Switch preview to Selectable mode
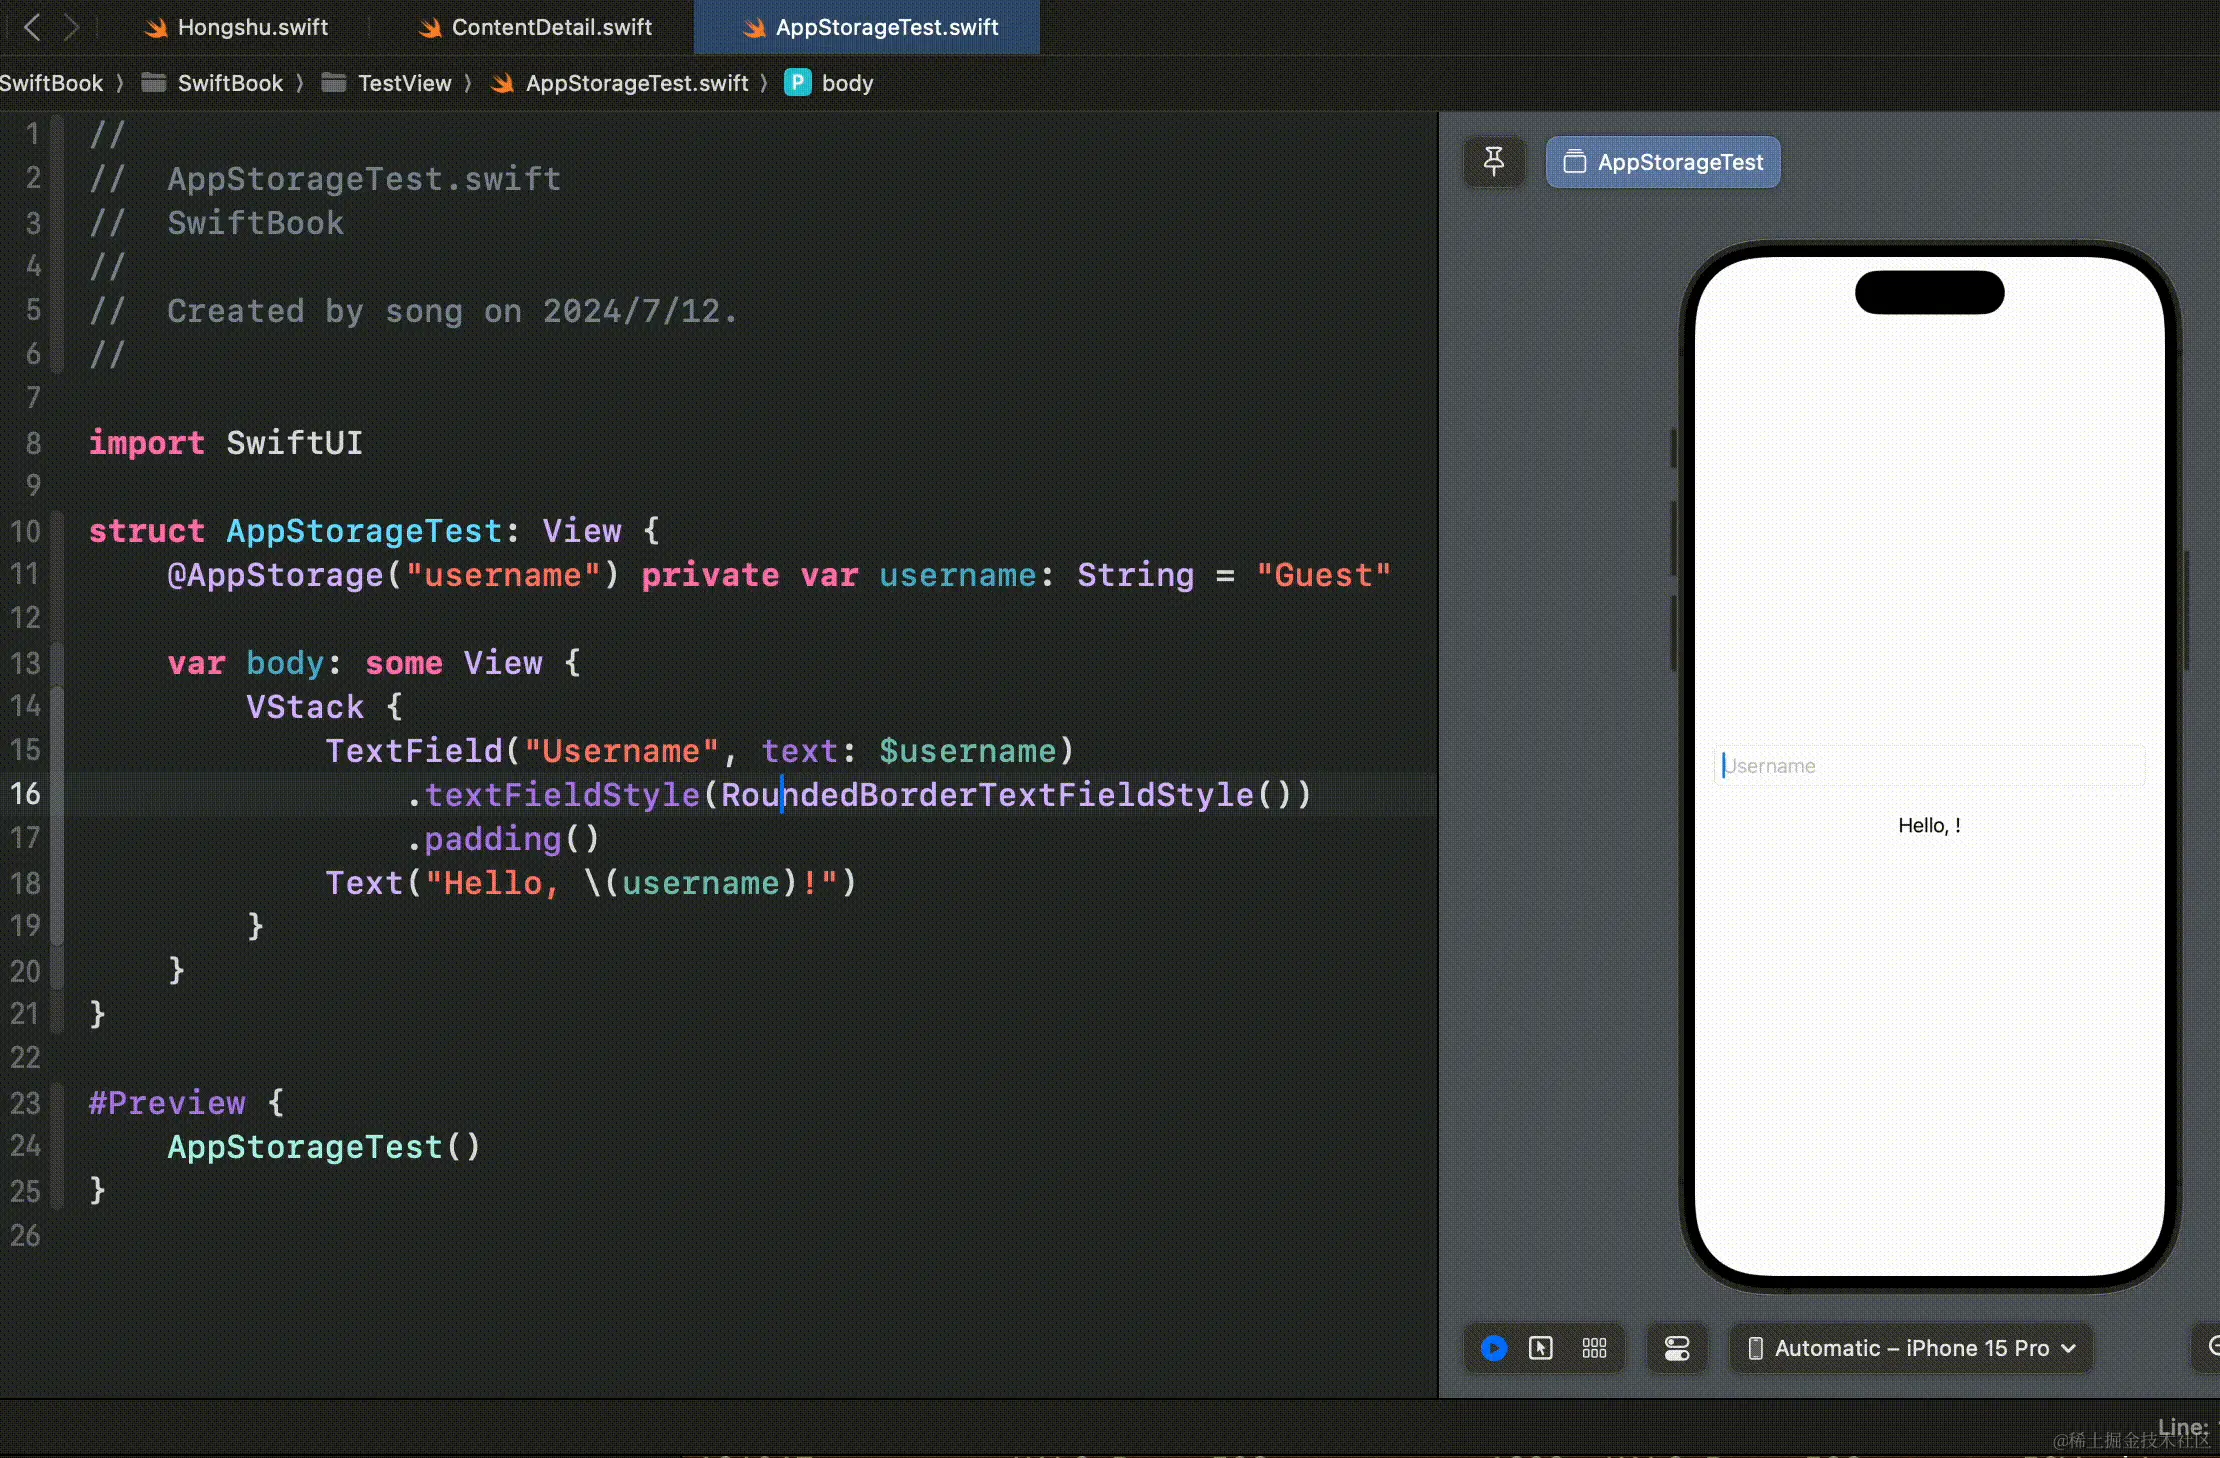 [x=1541, y=1348]
